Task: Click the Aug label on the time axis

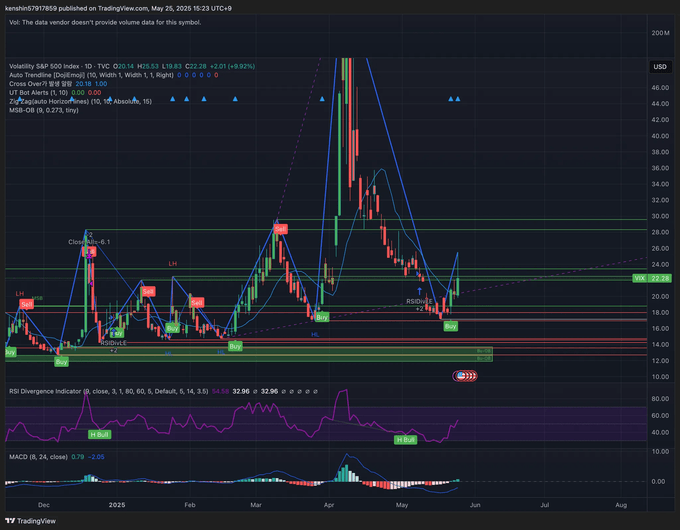Action: 621,505
